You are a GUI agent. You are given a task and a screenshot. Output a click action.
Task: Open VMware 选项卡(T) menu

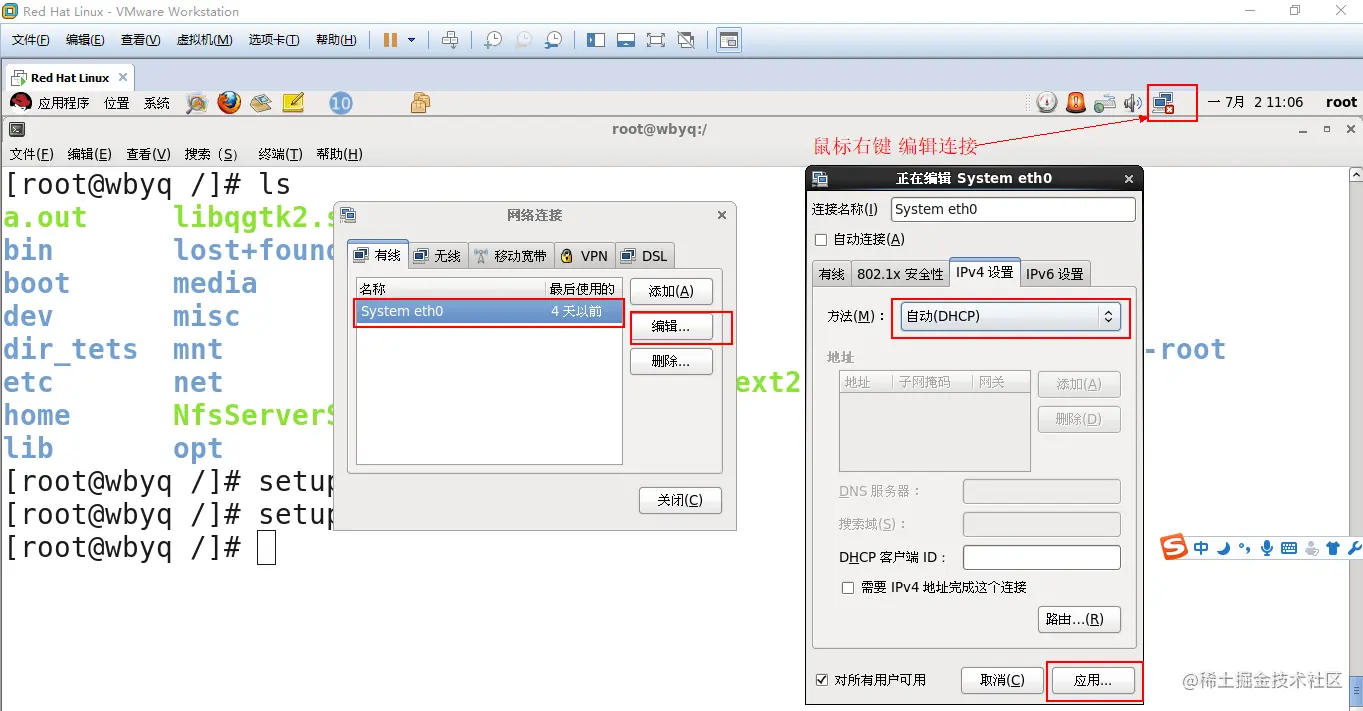[x=274, y=40]
